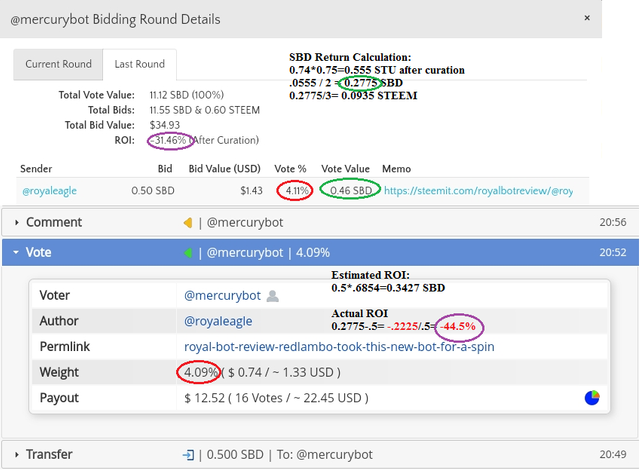
Task: Expand the Comment operation row
Action: tap(320, 222)
